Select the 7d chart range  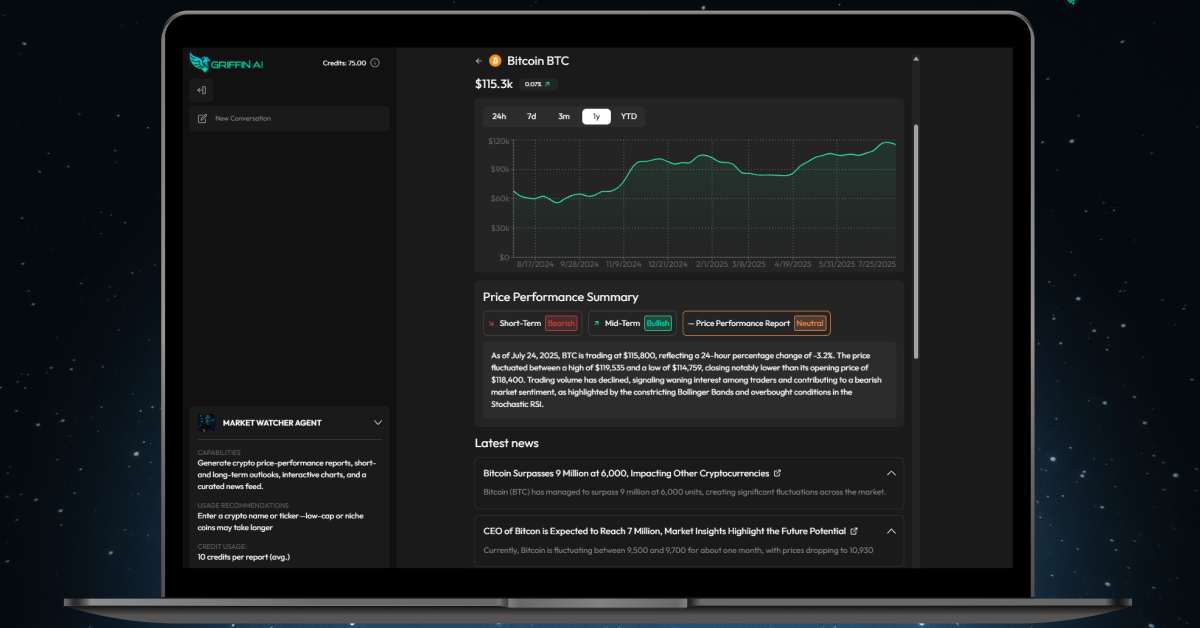[532, 116]
